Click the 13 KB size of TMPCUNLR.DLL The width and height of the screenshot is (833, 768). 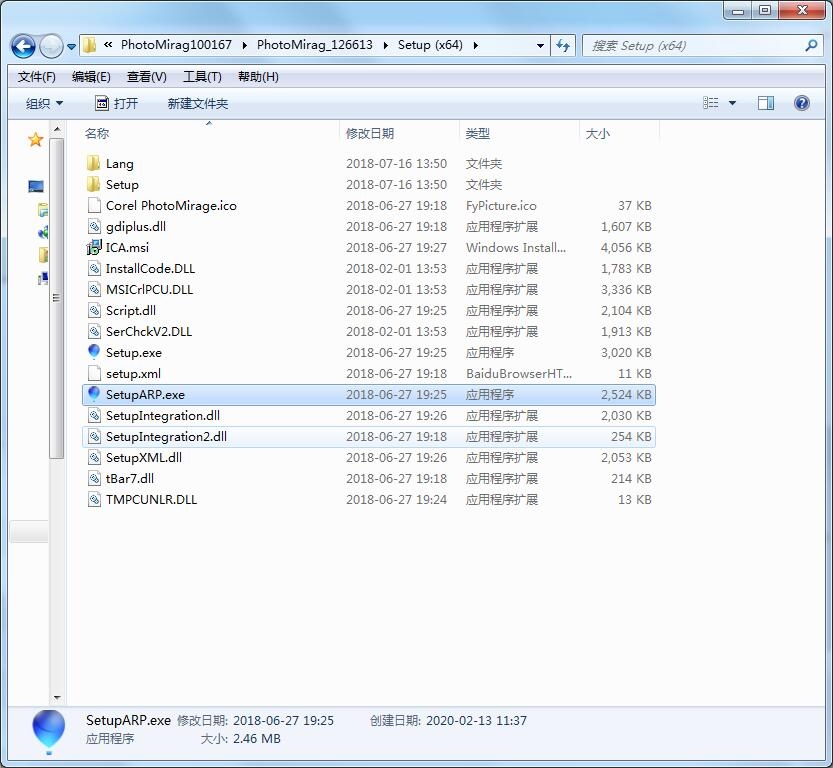click(635, 500)
